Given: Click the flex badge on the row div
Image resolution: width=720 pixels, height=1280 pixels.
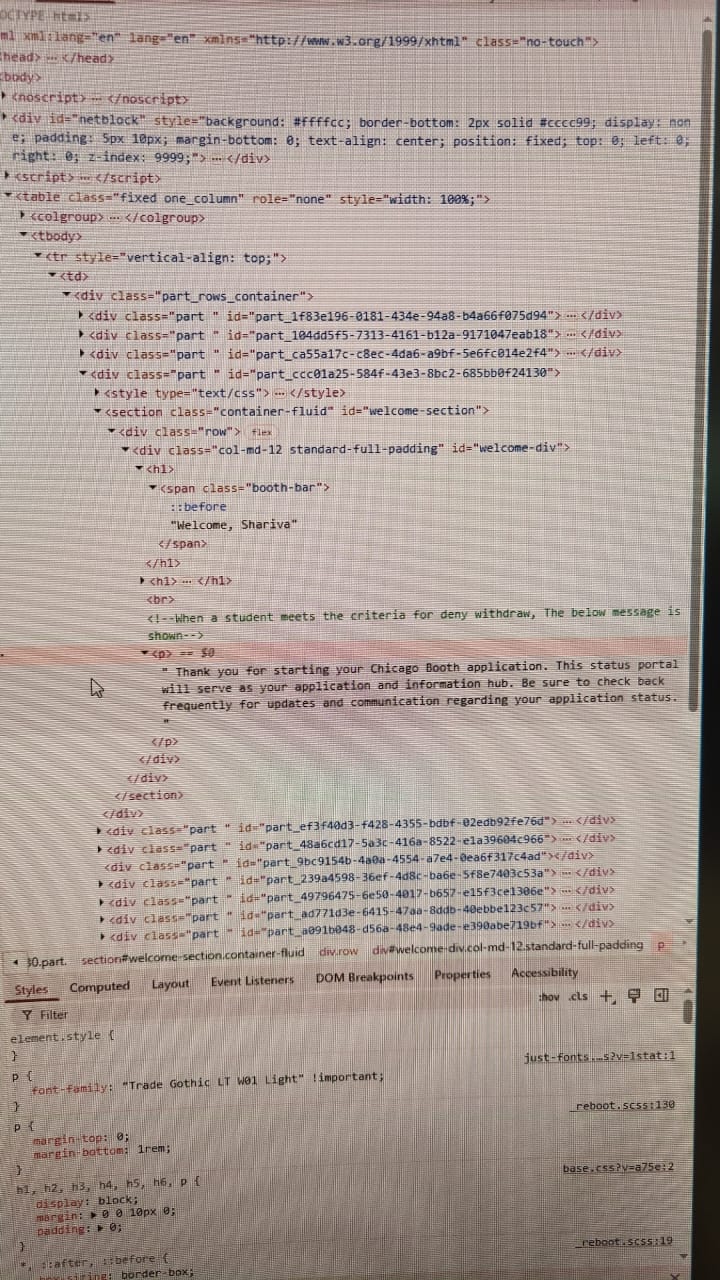Looking at the screenshot, I should 262,431.
